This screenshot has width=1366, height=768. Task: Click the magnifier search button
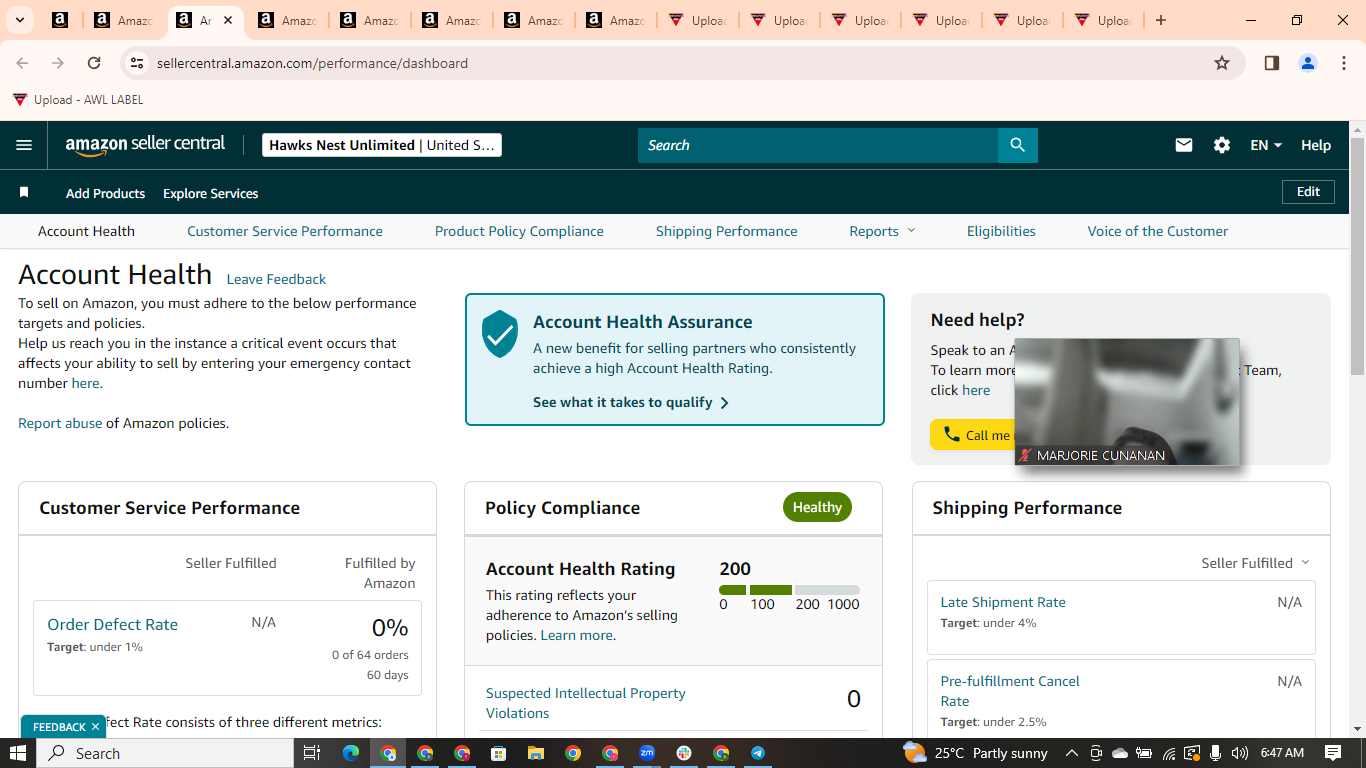click(x=1017, y=145)
